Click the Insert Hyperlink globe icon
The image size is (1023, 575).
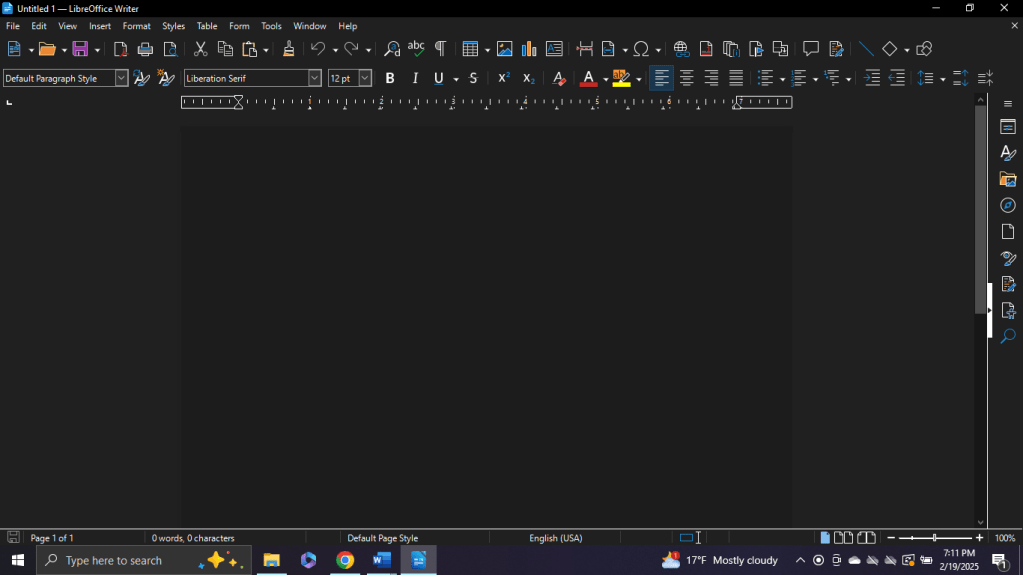click(x=681, y=49)
